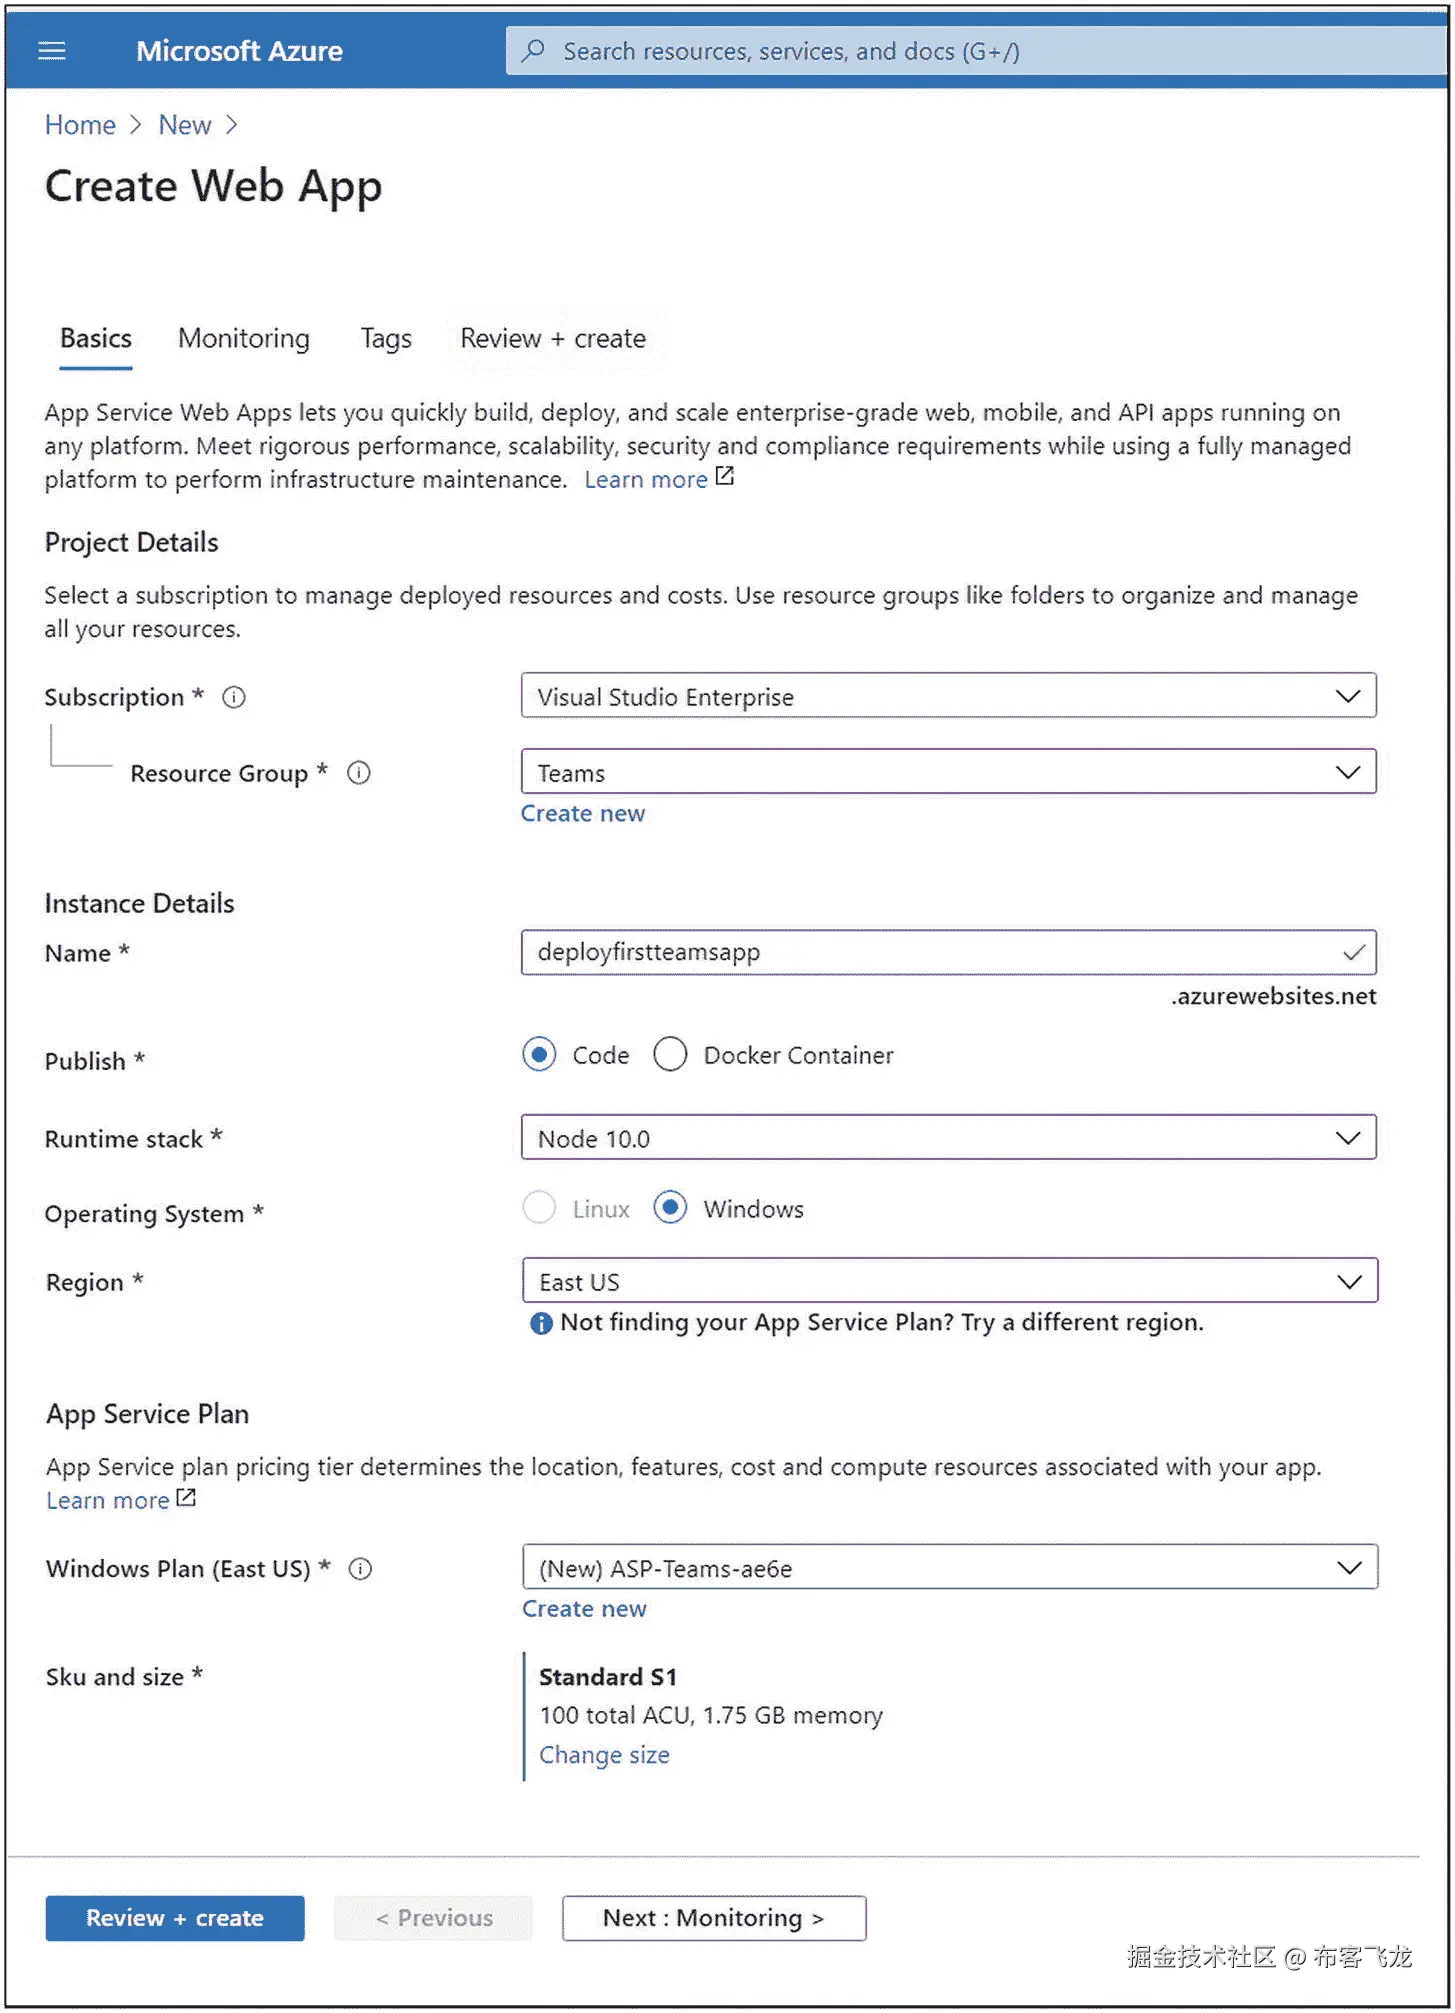Screen dimensions: 1455x2013
Task: Switch to the Monitoring tab
Action: point(244,339)
